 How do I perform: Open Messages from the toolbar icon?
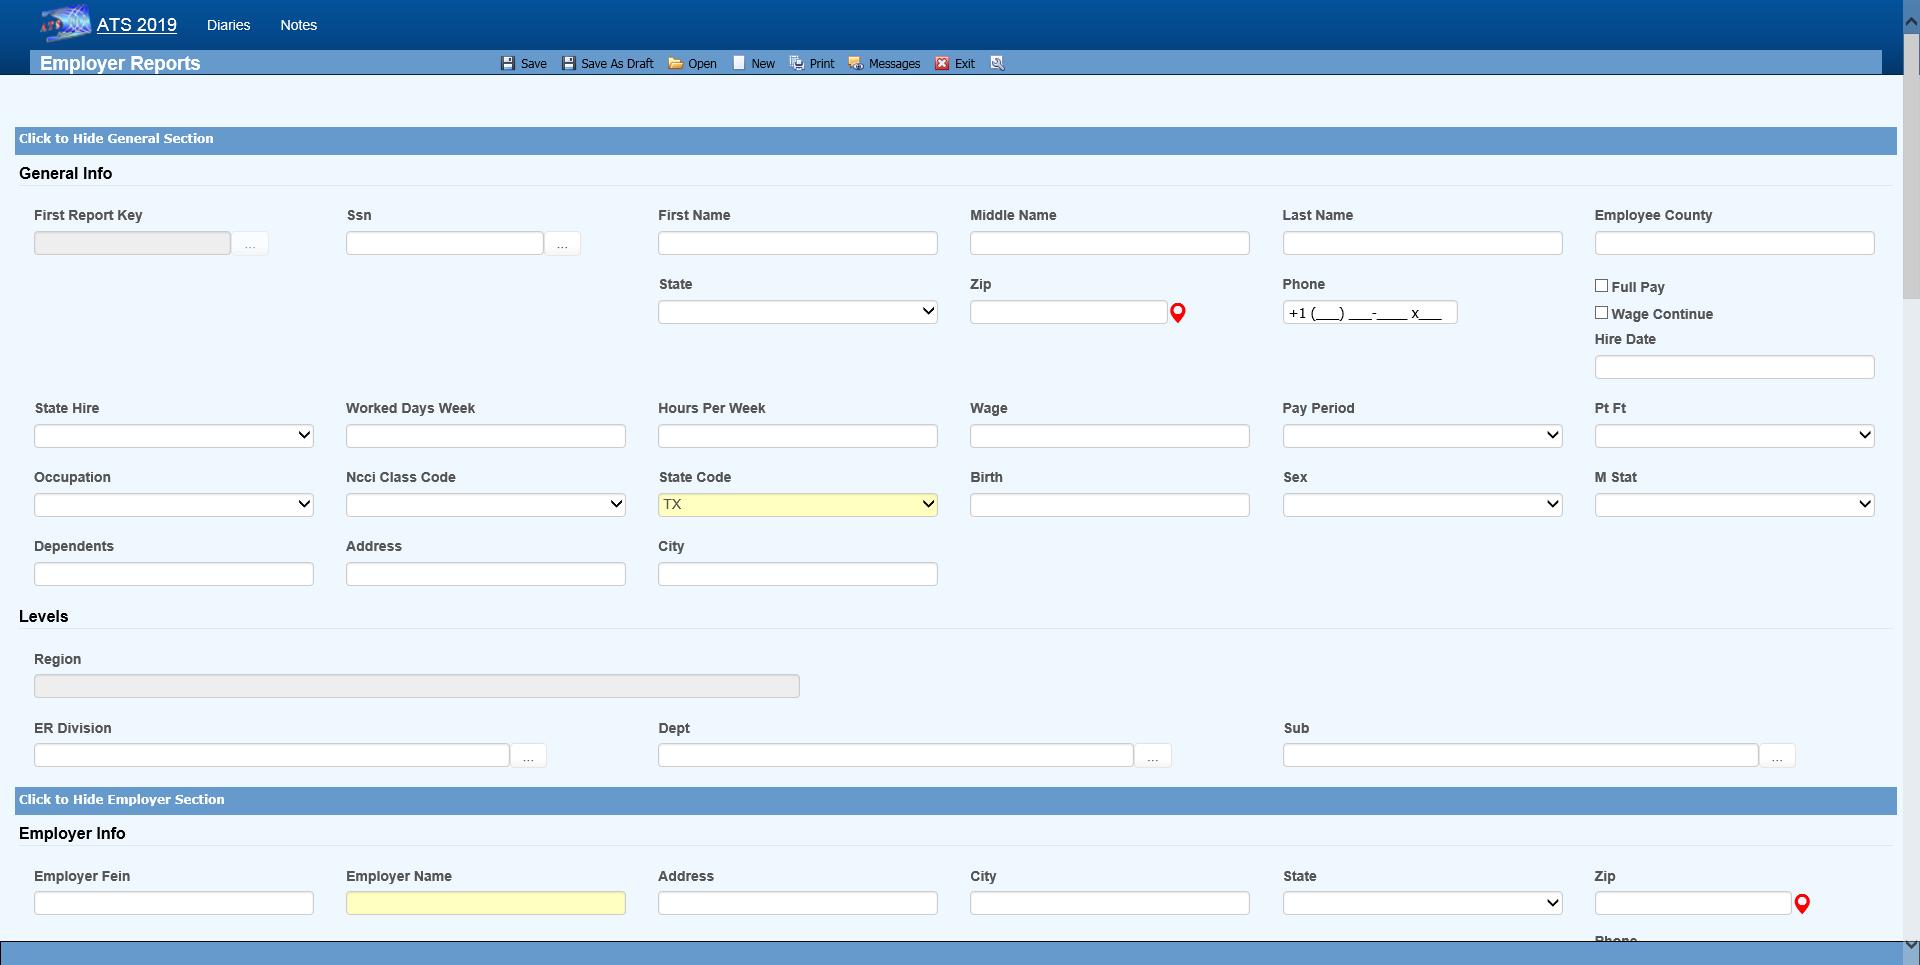pos(855,63)
